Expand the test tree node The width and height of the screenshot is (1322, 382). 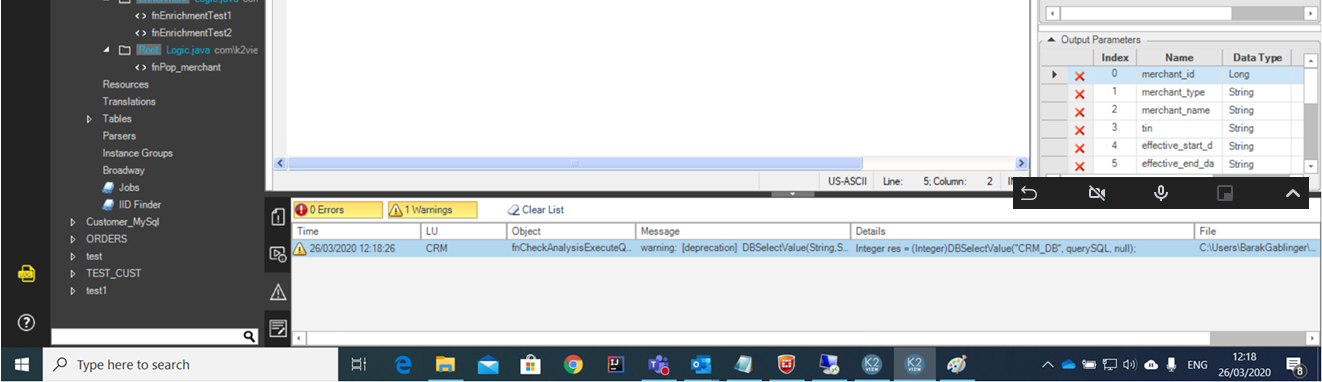[73, 256]
